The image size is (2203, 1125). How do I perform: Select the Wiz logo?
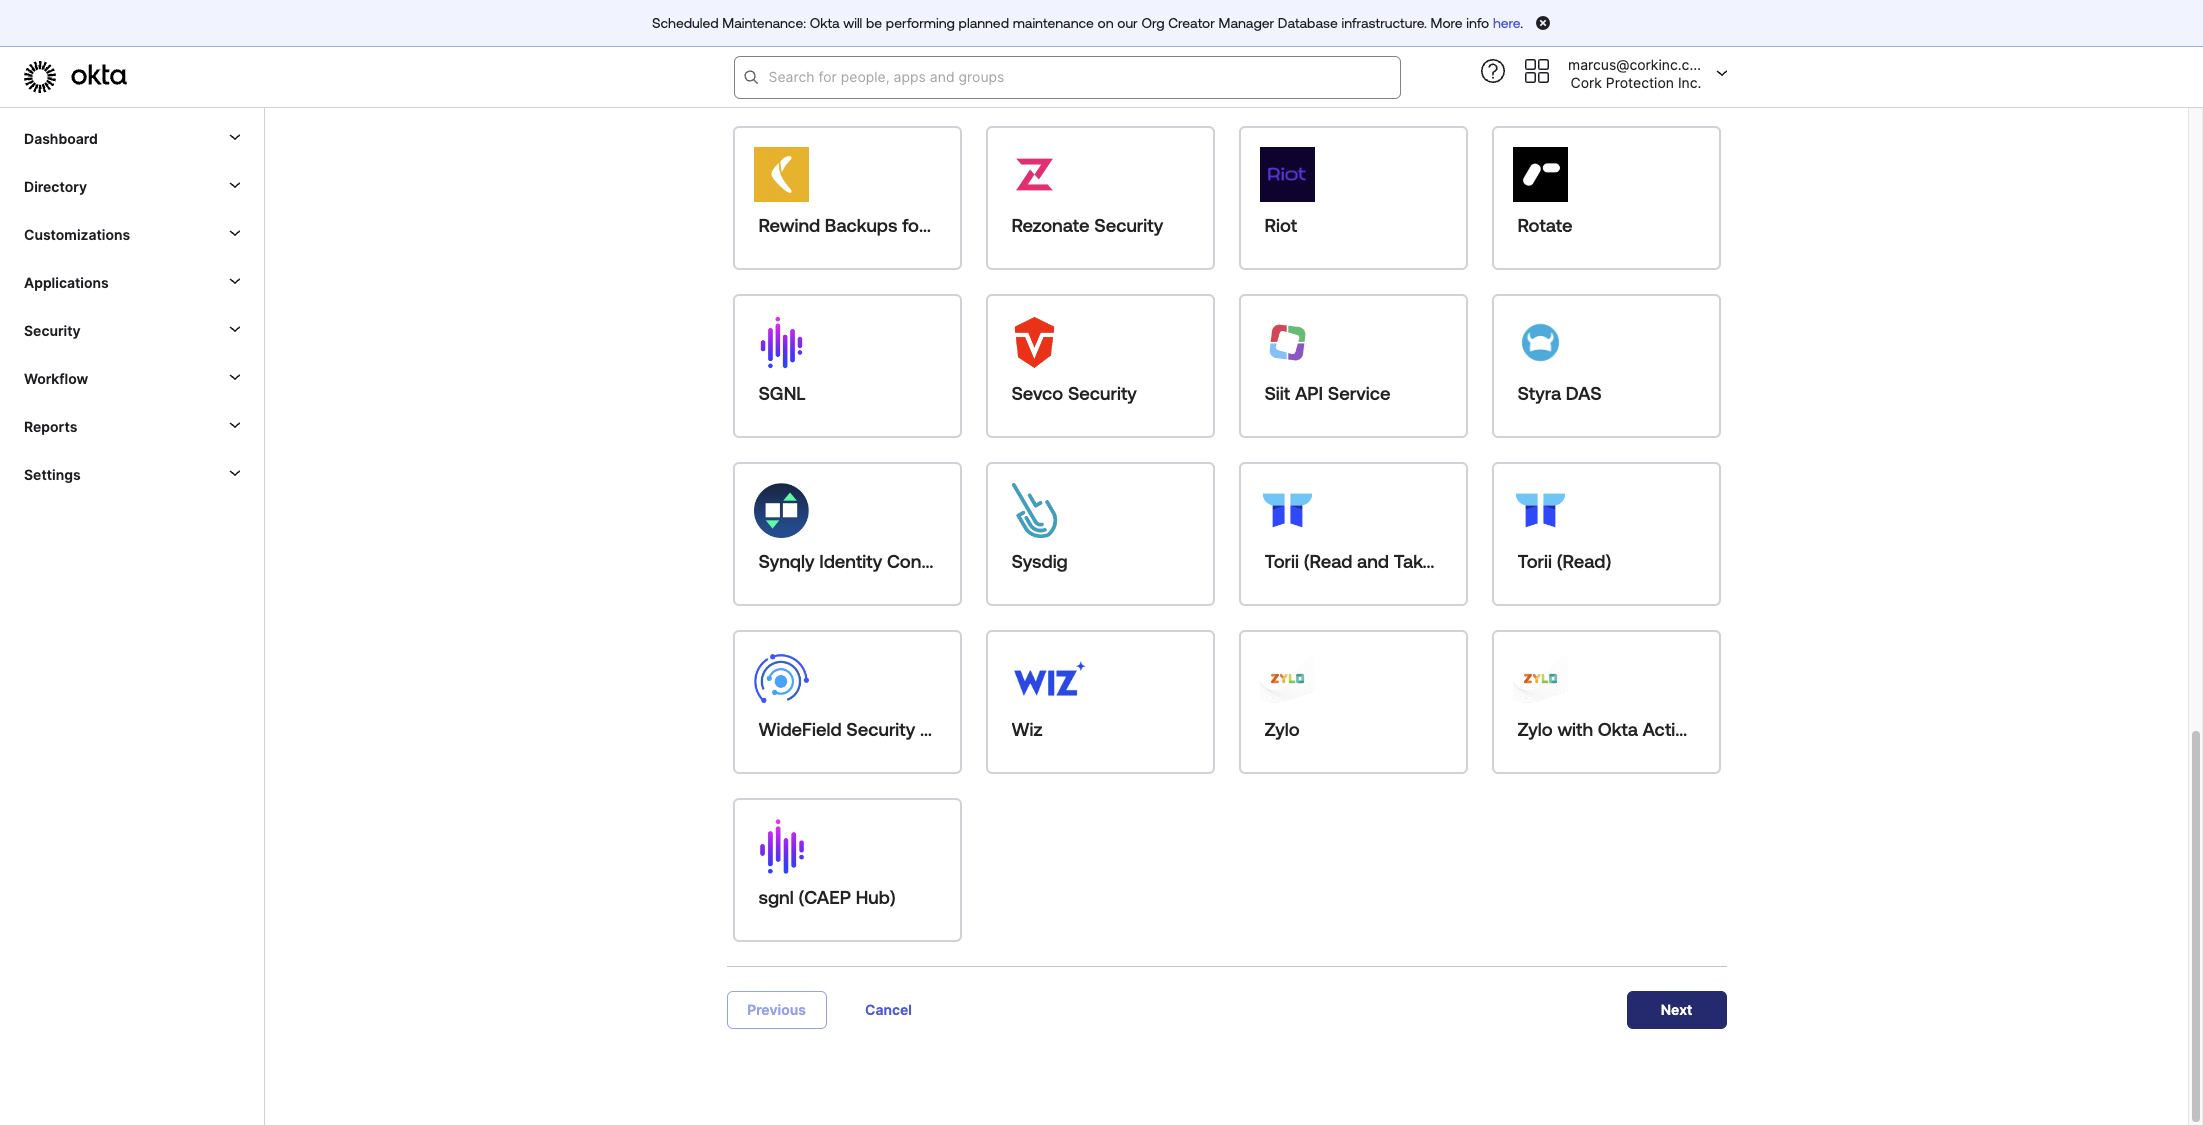[1049, 680]
